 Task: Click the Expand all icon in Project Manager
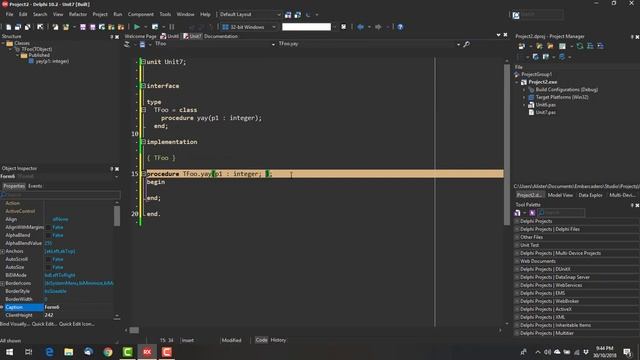click(590, 46)
